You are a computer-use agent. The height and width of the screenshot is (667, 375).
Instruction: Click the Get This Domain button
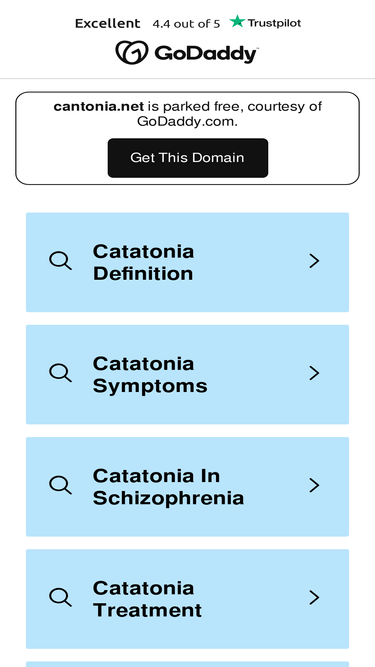point(188,158)
